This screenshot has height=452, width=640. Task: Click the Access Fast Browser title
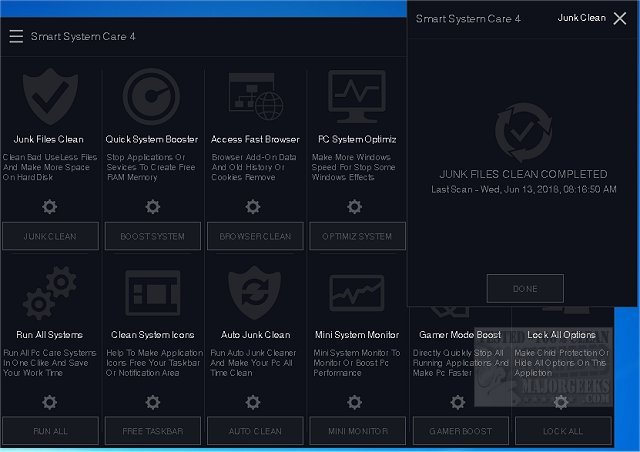(255, 139)
